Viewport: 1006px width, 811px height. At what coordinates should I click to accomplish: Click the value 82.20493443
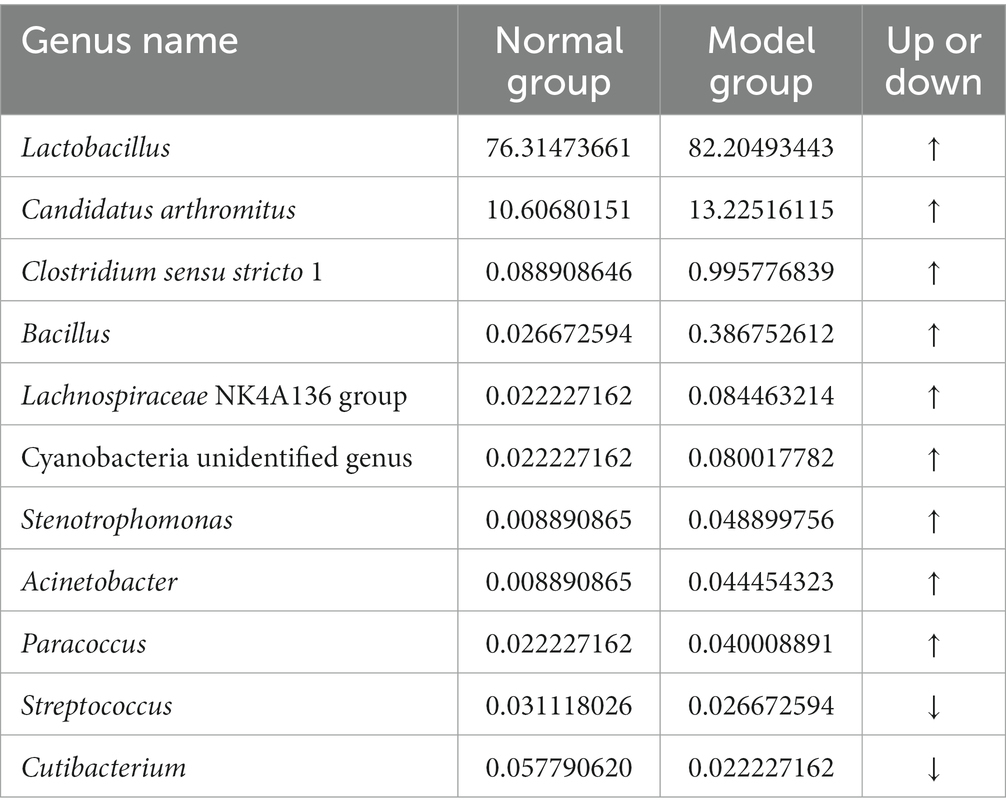761,148
